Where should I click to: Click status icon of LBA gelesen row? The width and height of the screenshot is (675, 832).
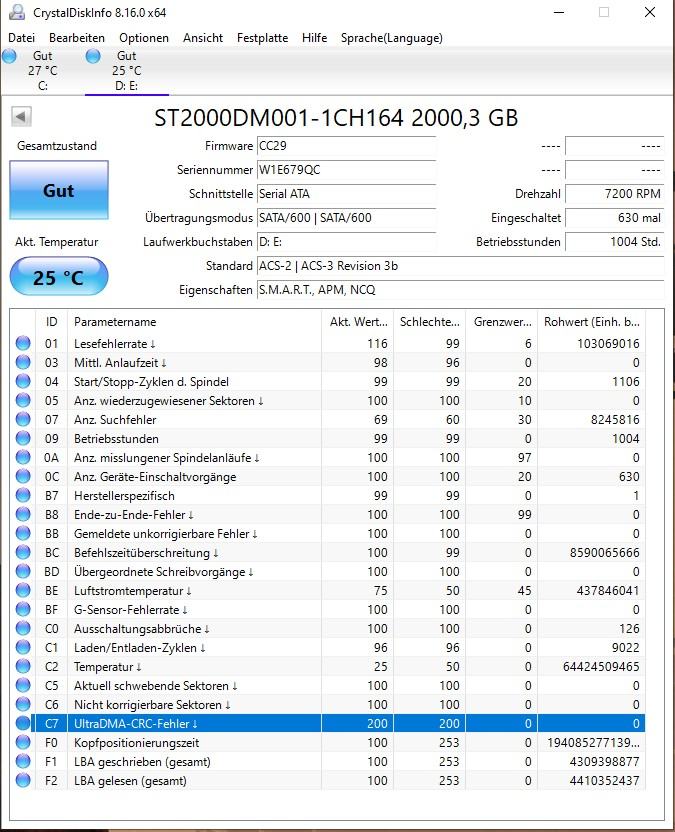click(23, 781)
